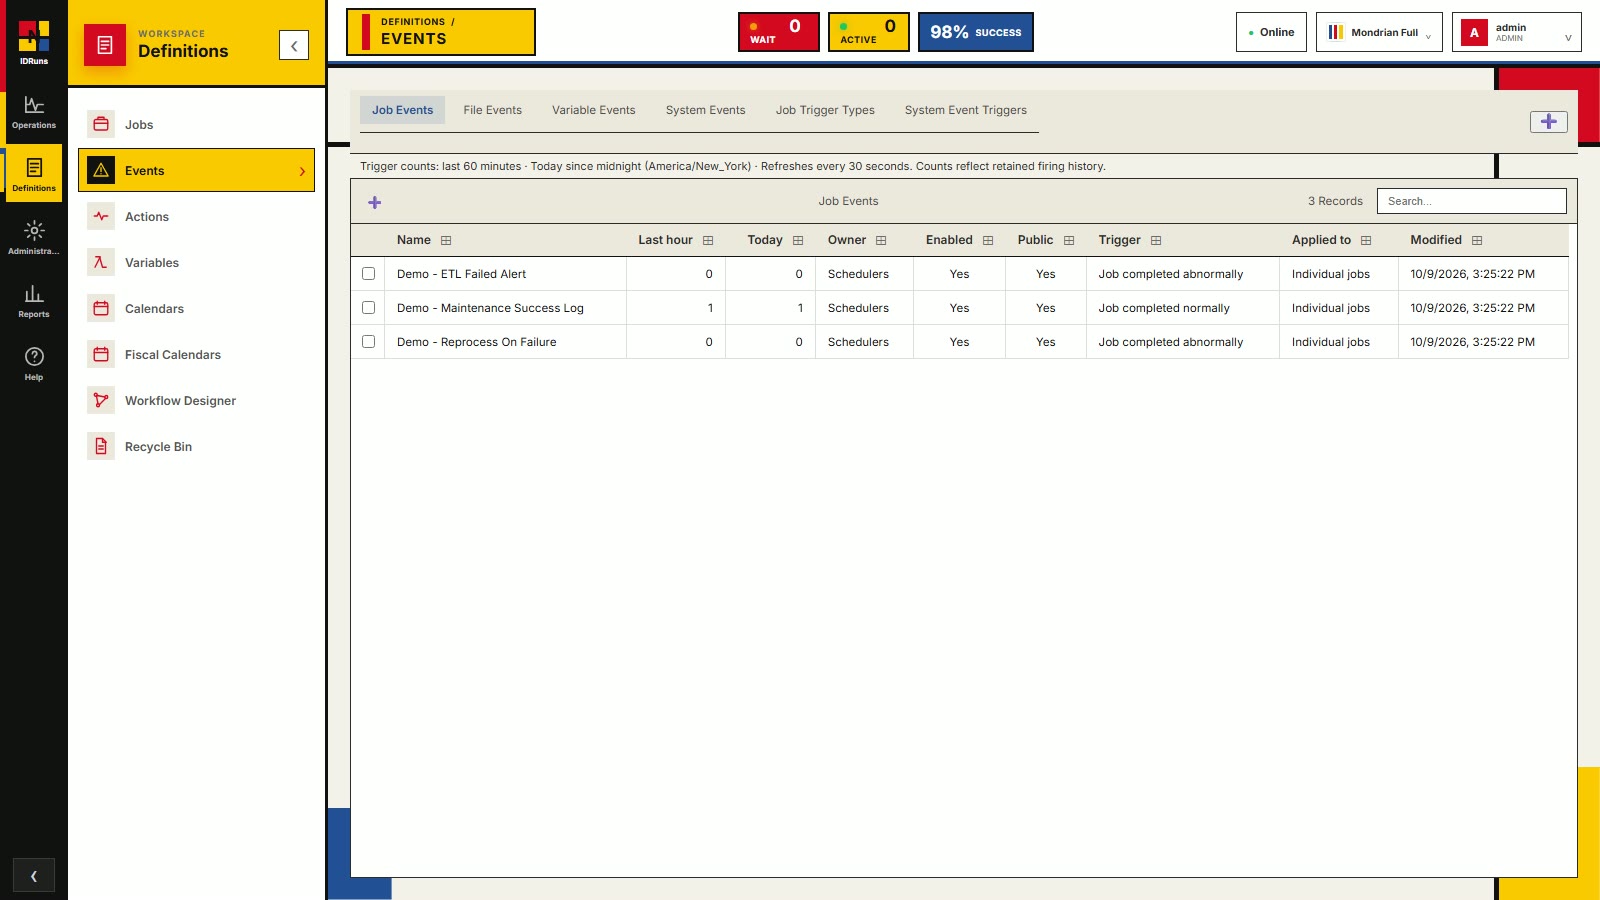This screenshot has height=900, width=1600.
Task: Open Jobs definitions
Action: click(x=196, y=125)
